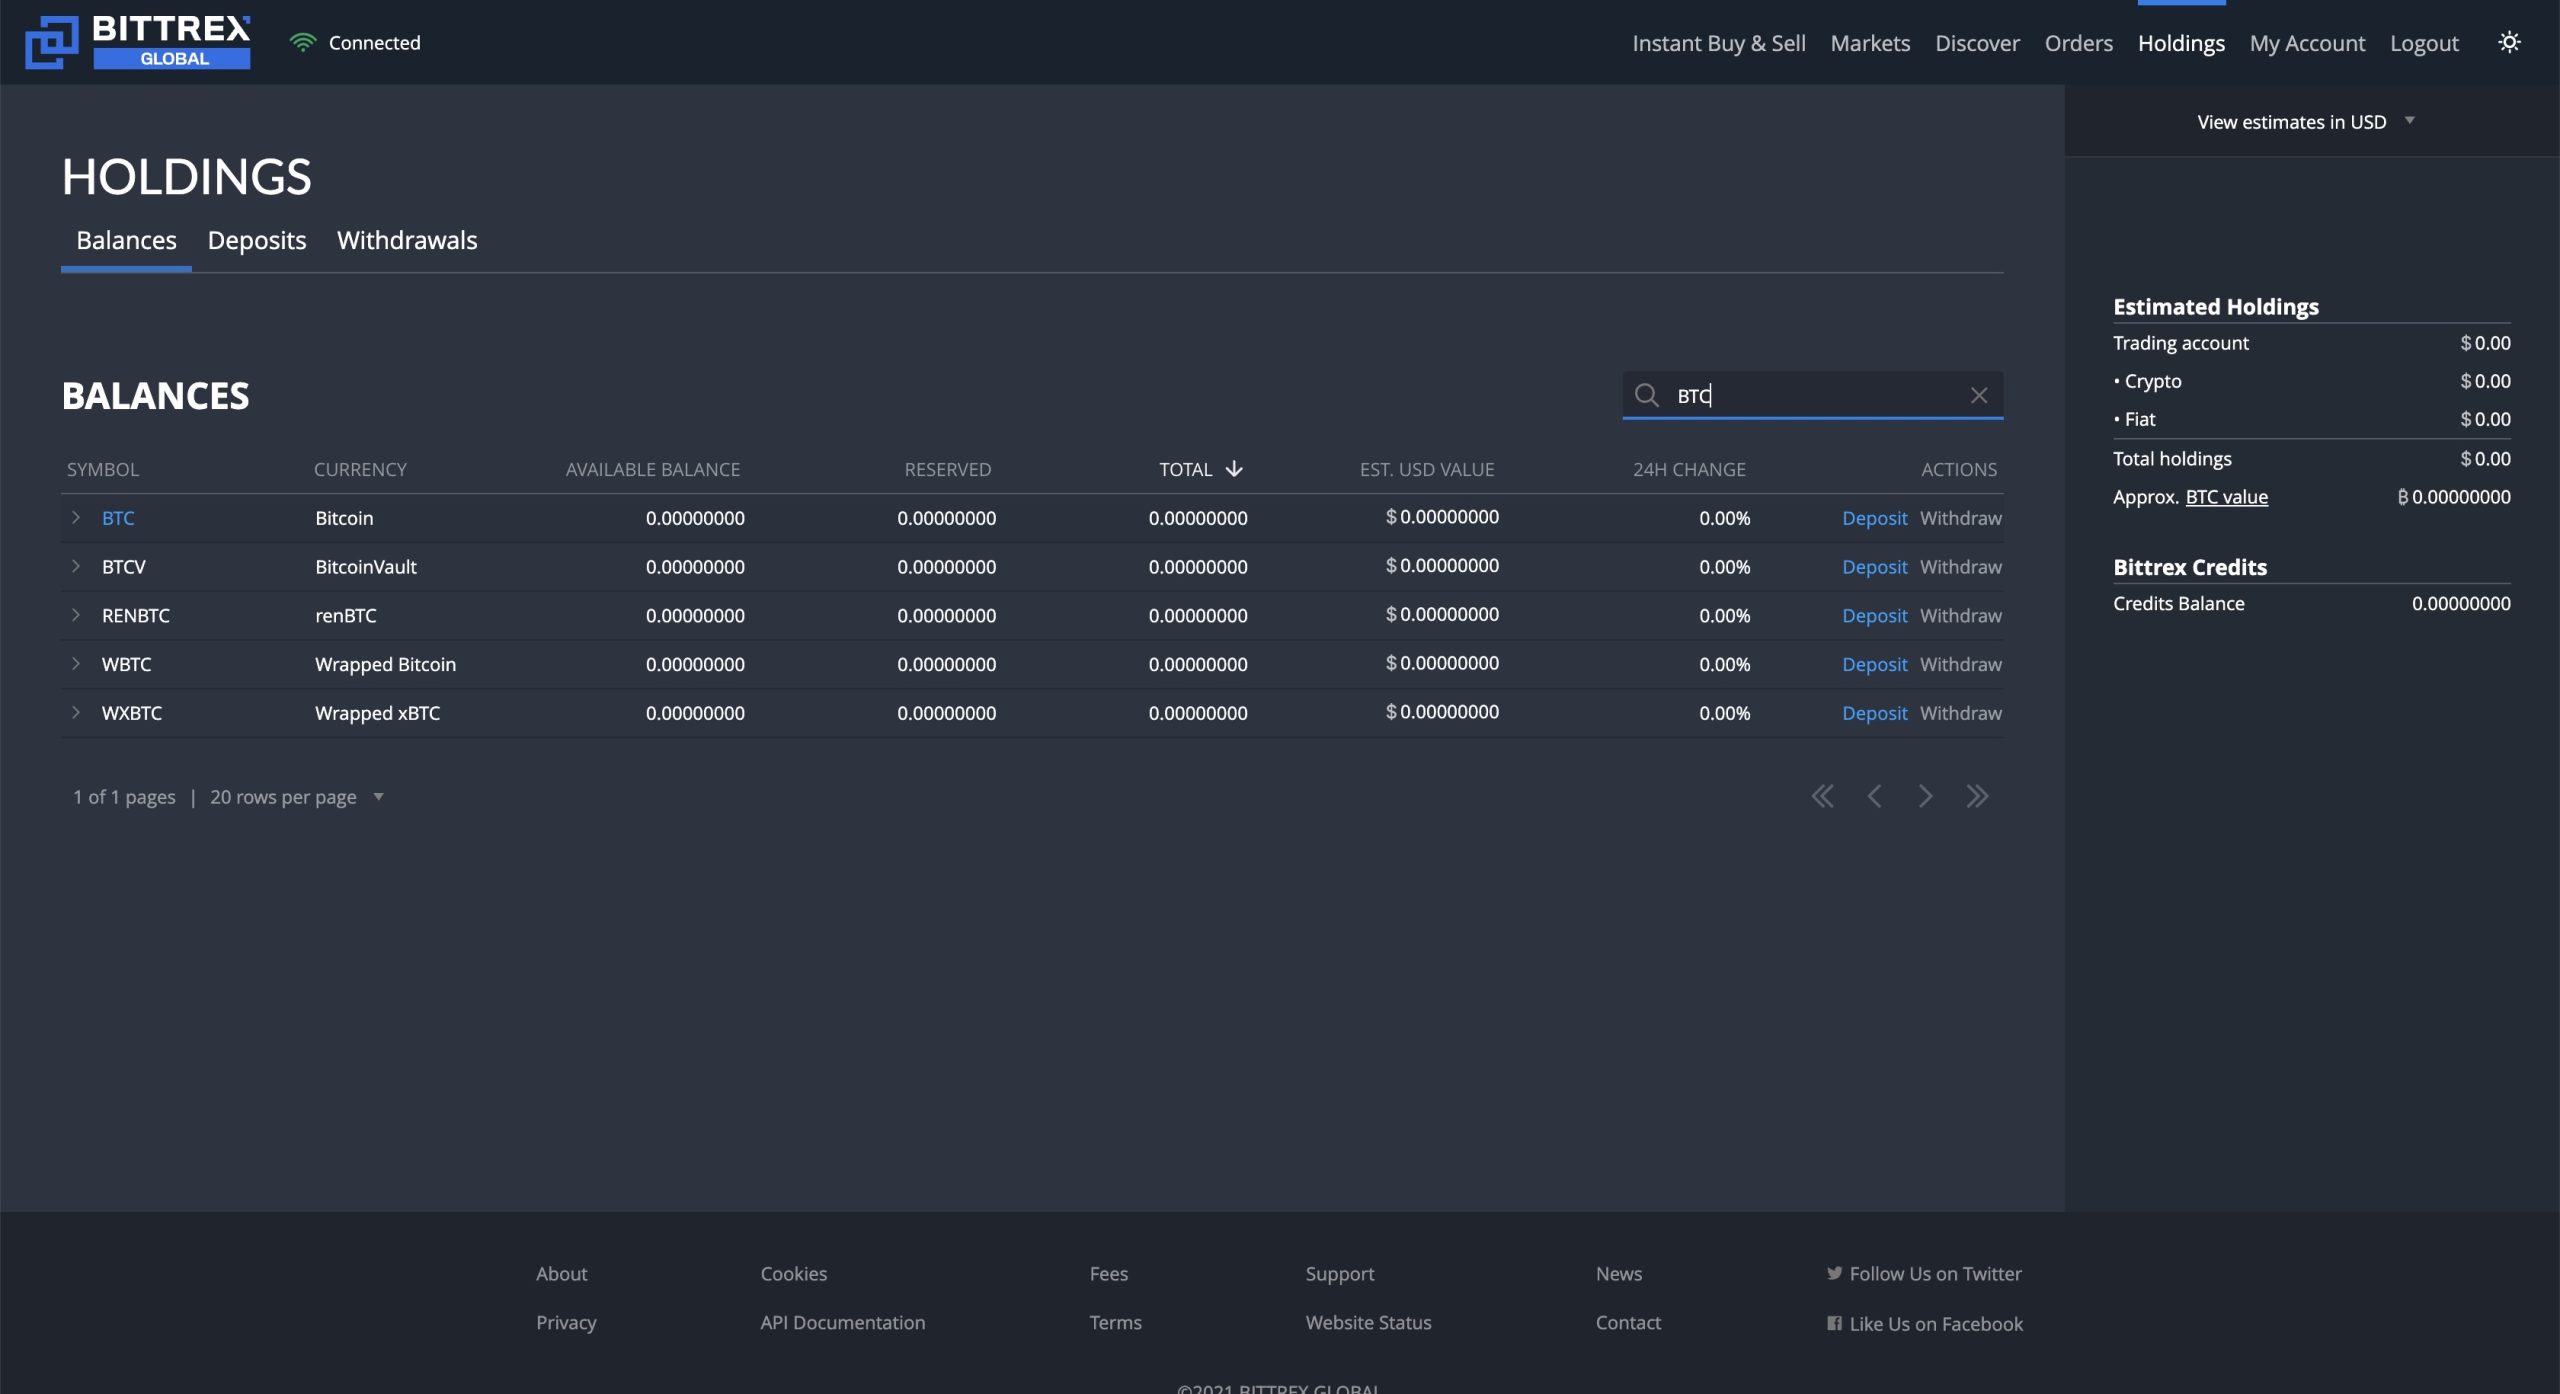This screenshot has width=2560, height=1394.
Task: Click the Bittrex Global logo
Action: [x=140, y=42]
